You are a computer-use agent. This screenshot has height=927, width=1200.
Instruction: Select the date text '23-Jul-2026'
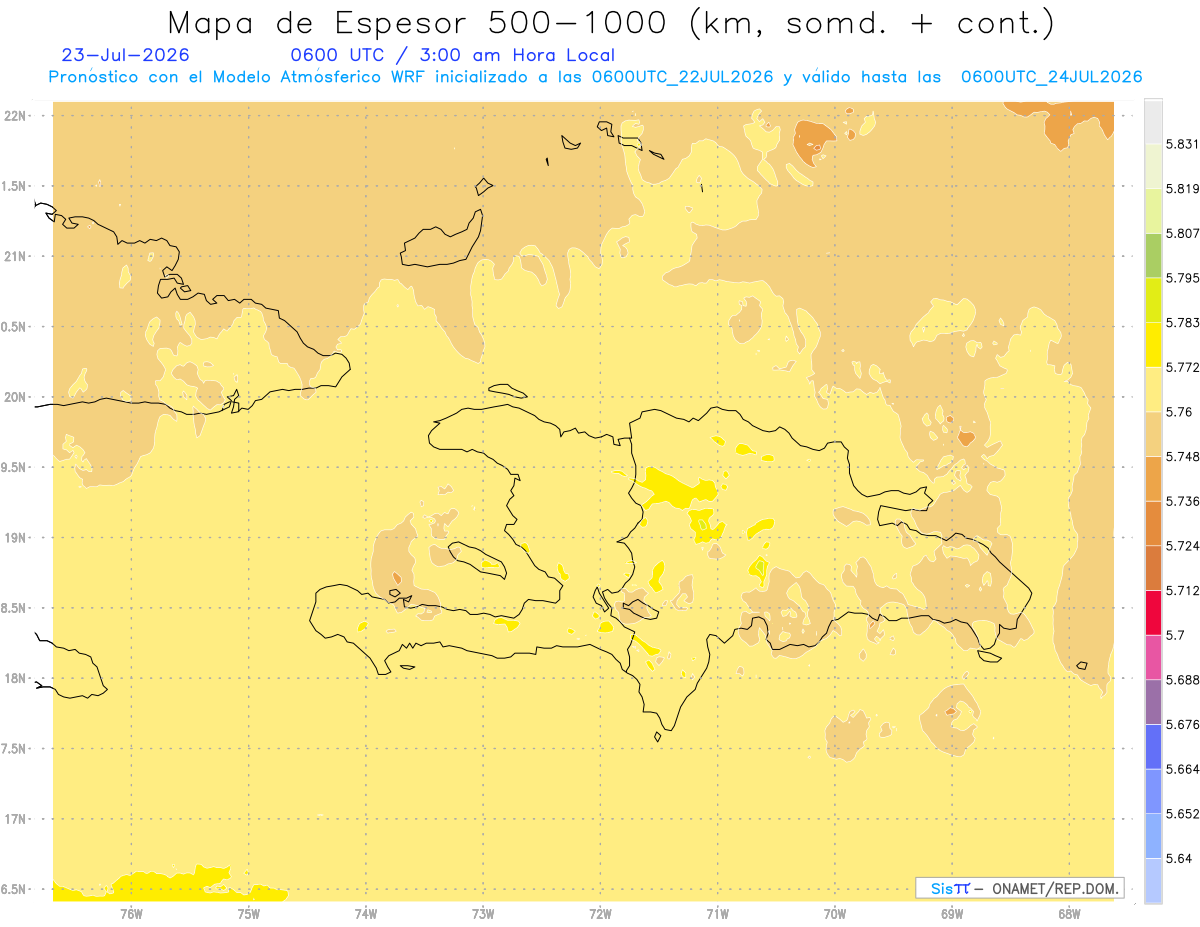pos(125,55)
